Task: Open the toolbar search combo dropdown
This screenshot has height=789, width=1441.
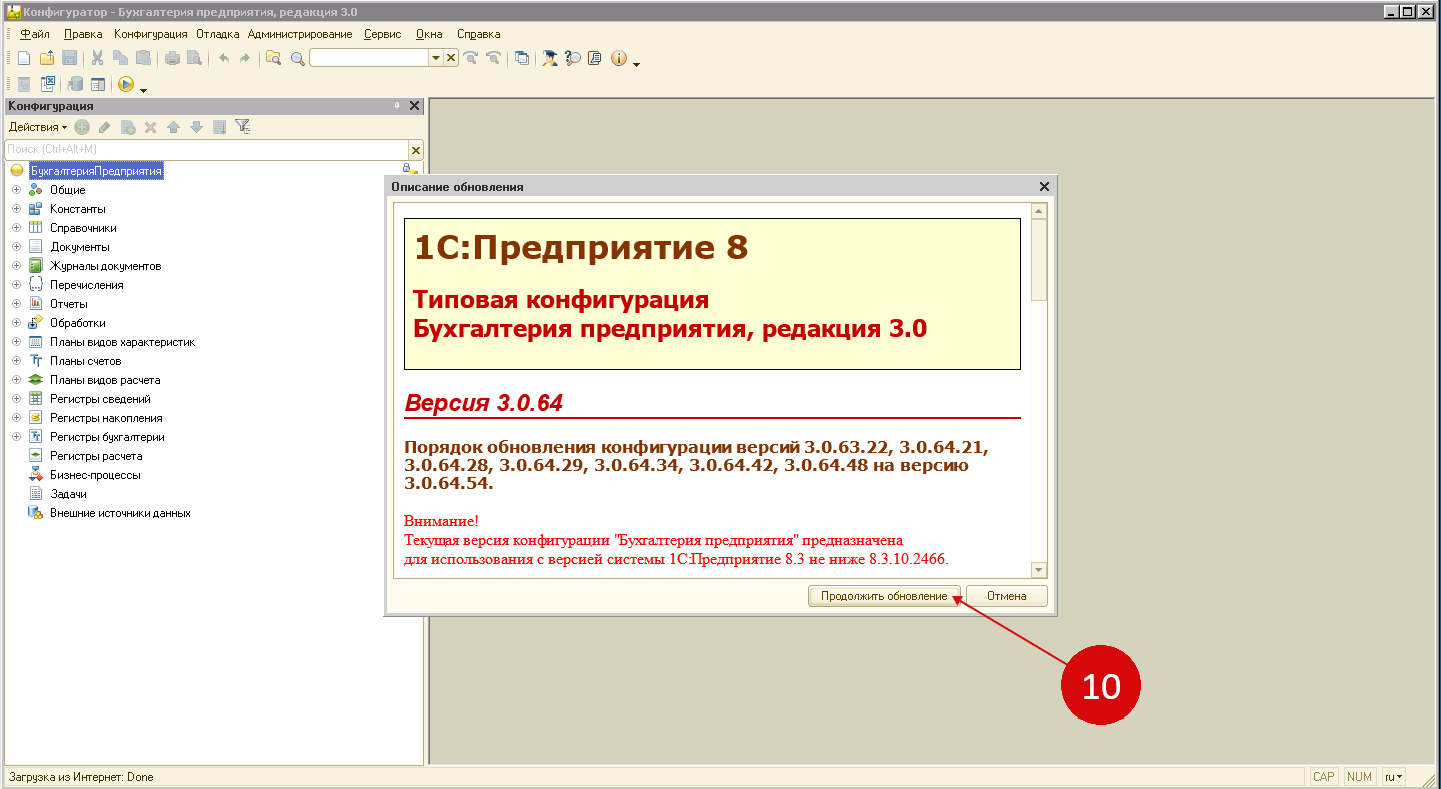Action: point(436,58)
